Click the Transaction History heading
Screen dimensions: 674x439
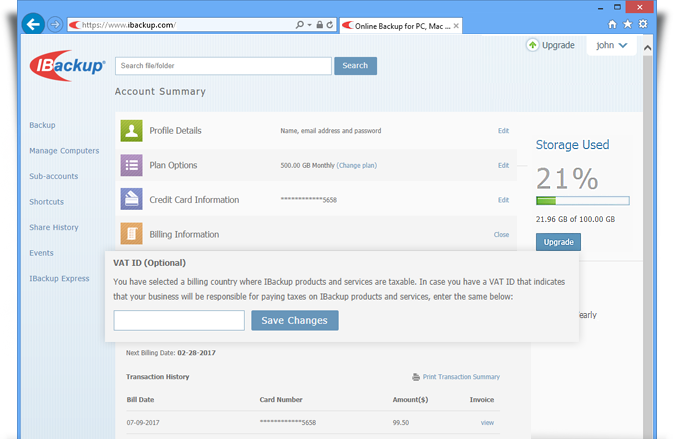(x=158, y=377)
